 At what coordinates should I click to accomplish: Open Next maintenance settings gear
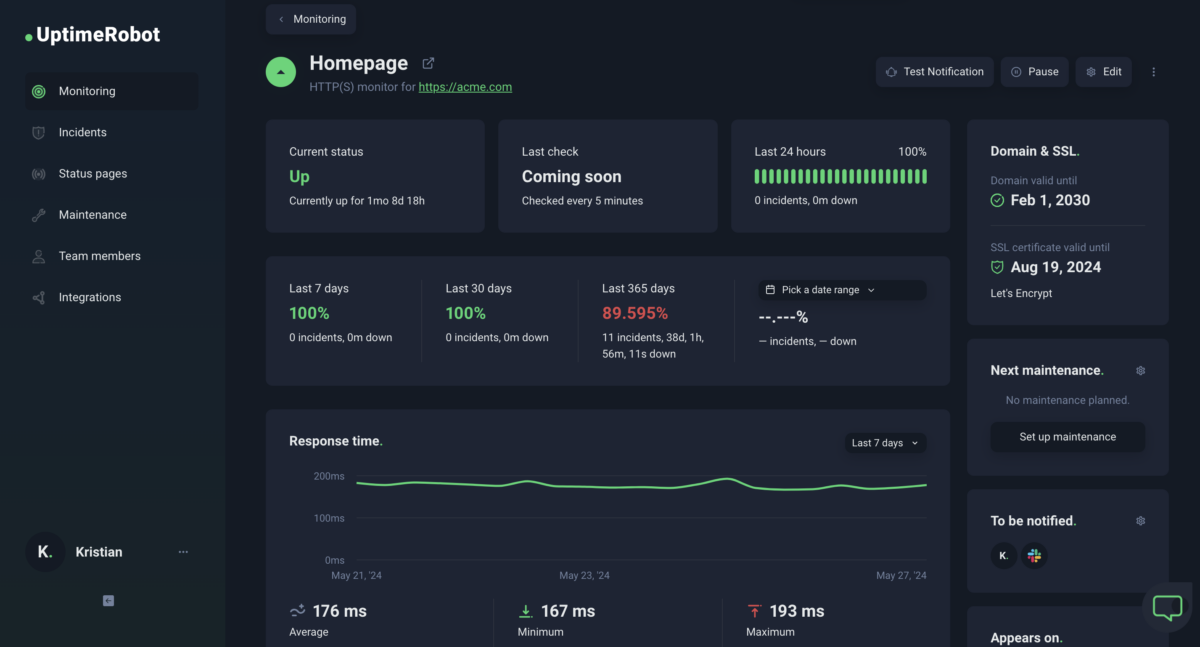1140,370
